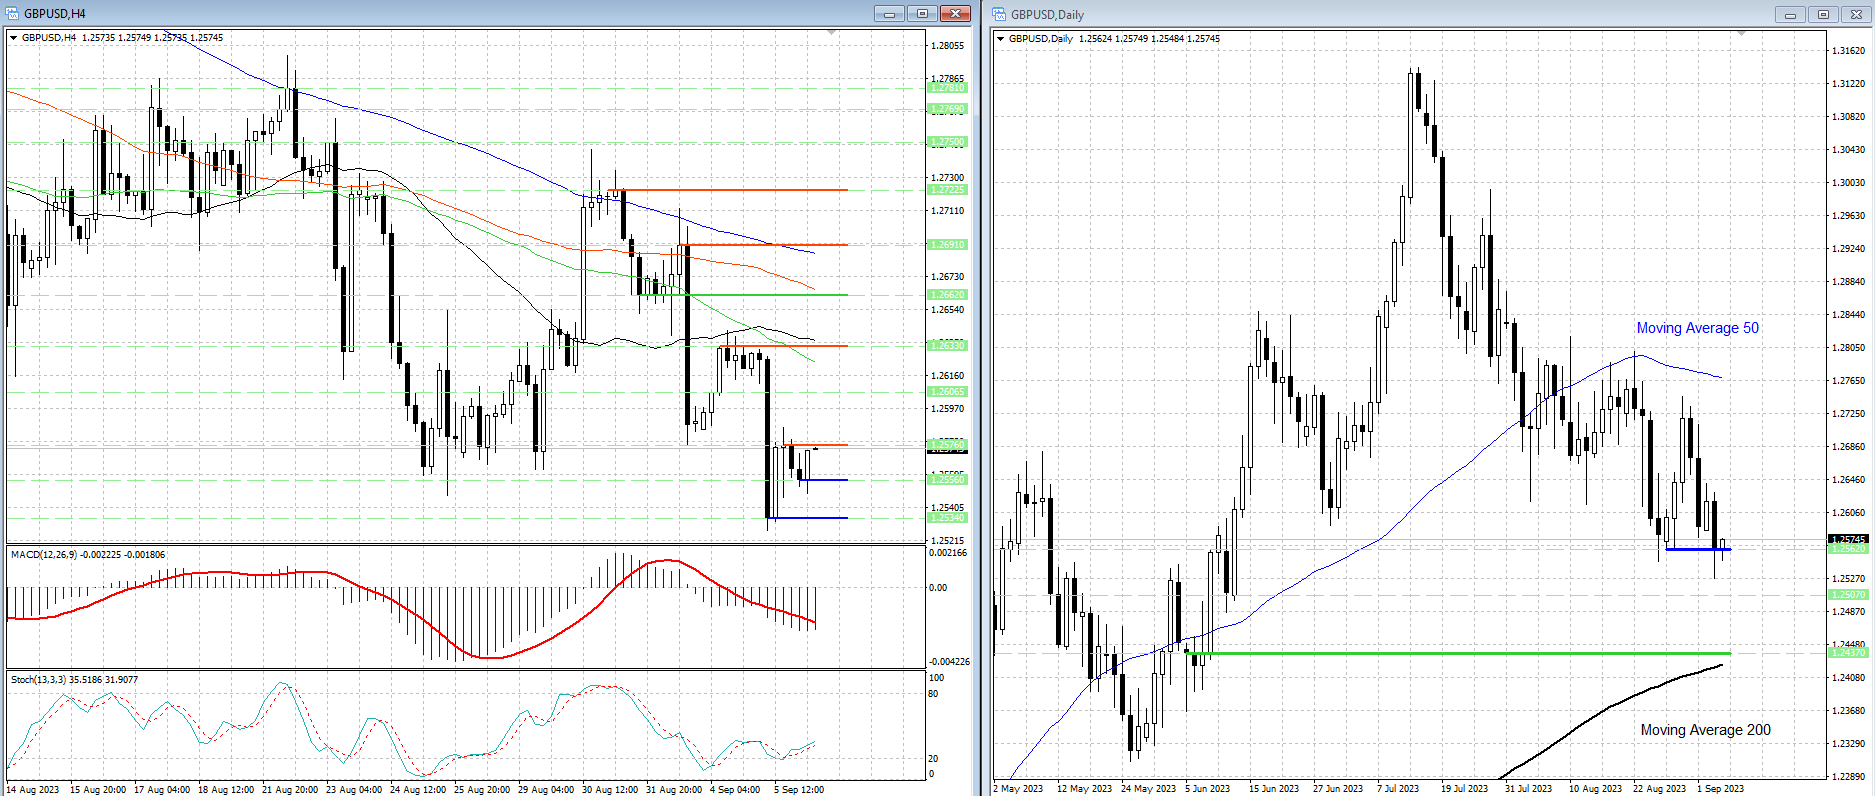Click the GBPUSD,H4 window title text
Viewport: 1875px width, 796px height.
[x=55, y=14]
